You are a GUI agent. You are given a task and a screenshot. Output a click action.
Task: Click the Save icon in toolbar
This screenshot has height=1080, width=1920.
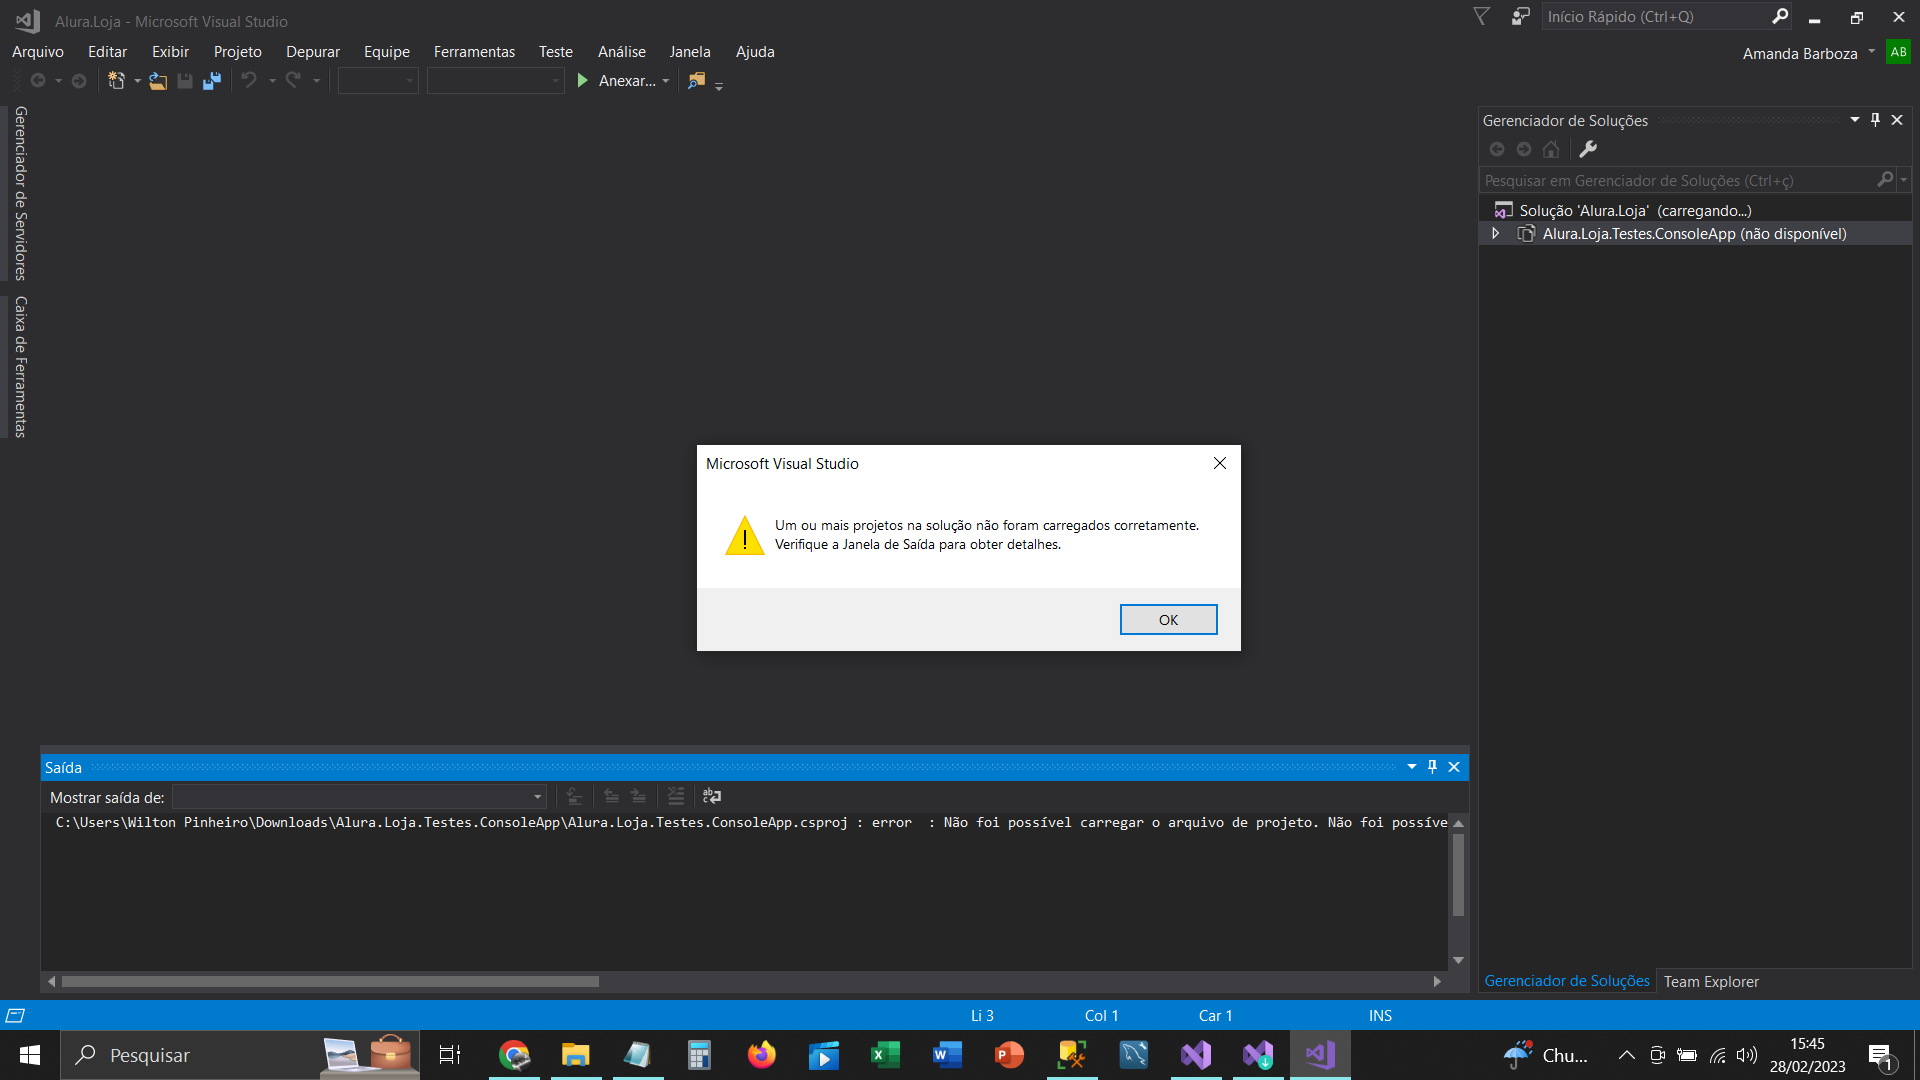pos(185,81)
